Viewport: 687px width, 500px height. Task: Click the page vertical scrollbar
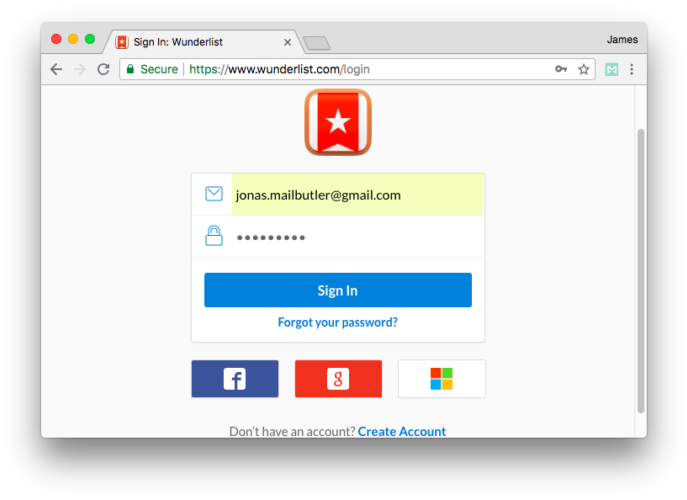[641, 271]
